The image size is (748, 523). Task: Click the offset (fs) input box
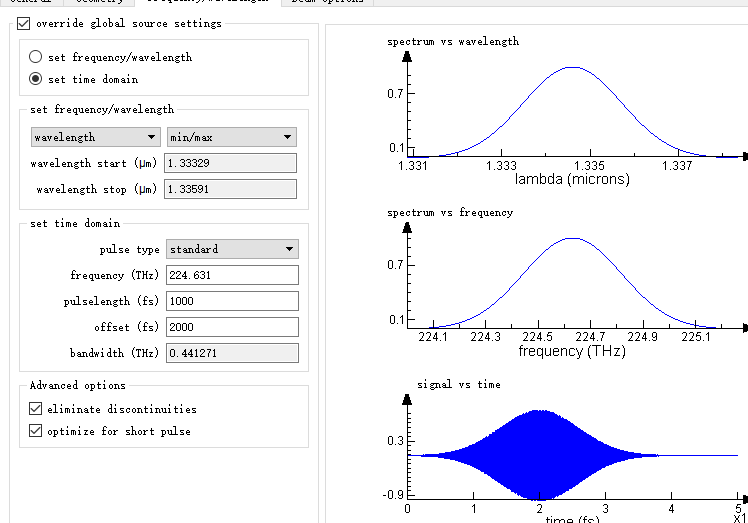tap(232, 327)
